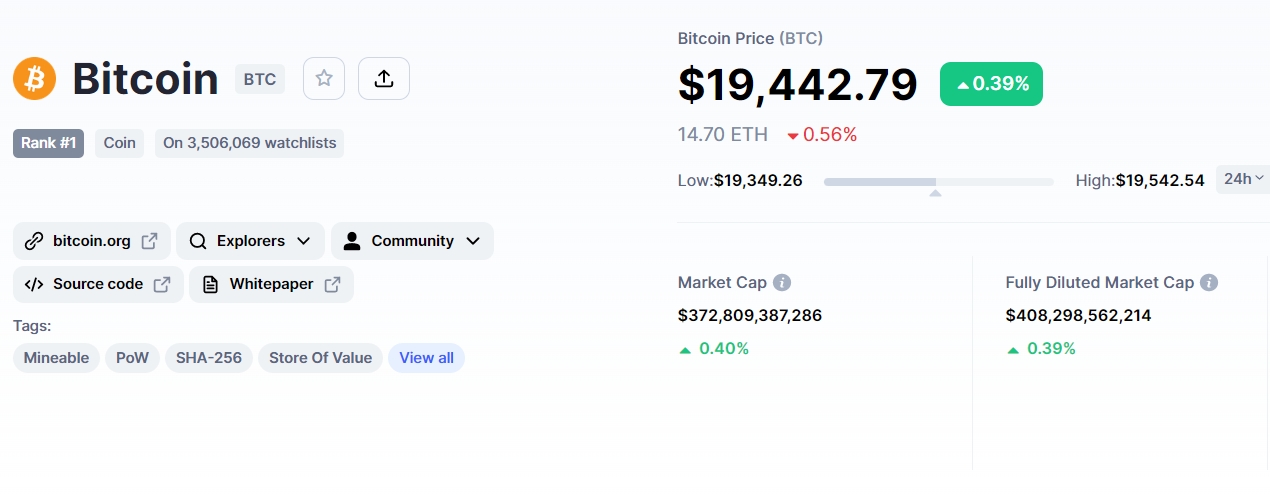
Task: Click the green 0.39% price change badge
Action: coord(991,84)
